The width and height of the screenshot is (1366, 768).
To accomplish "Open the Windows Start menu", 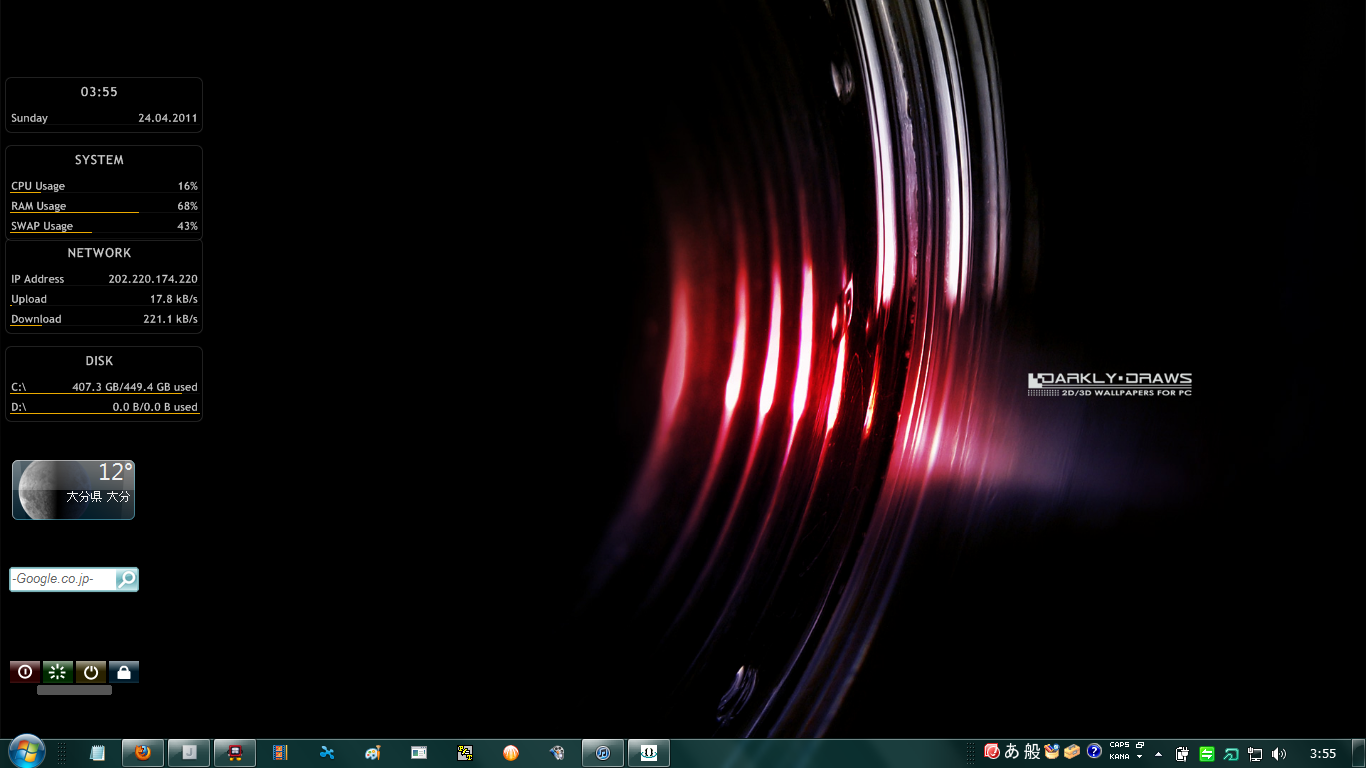I will [x=26, y=752].
